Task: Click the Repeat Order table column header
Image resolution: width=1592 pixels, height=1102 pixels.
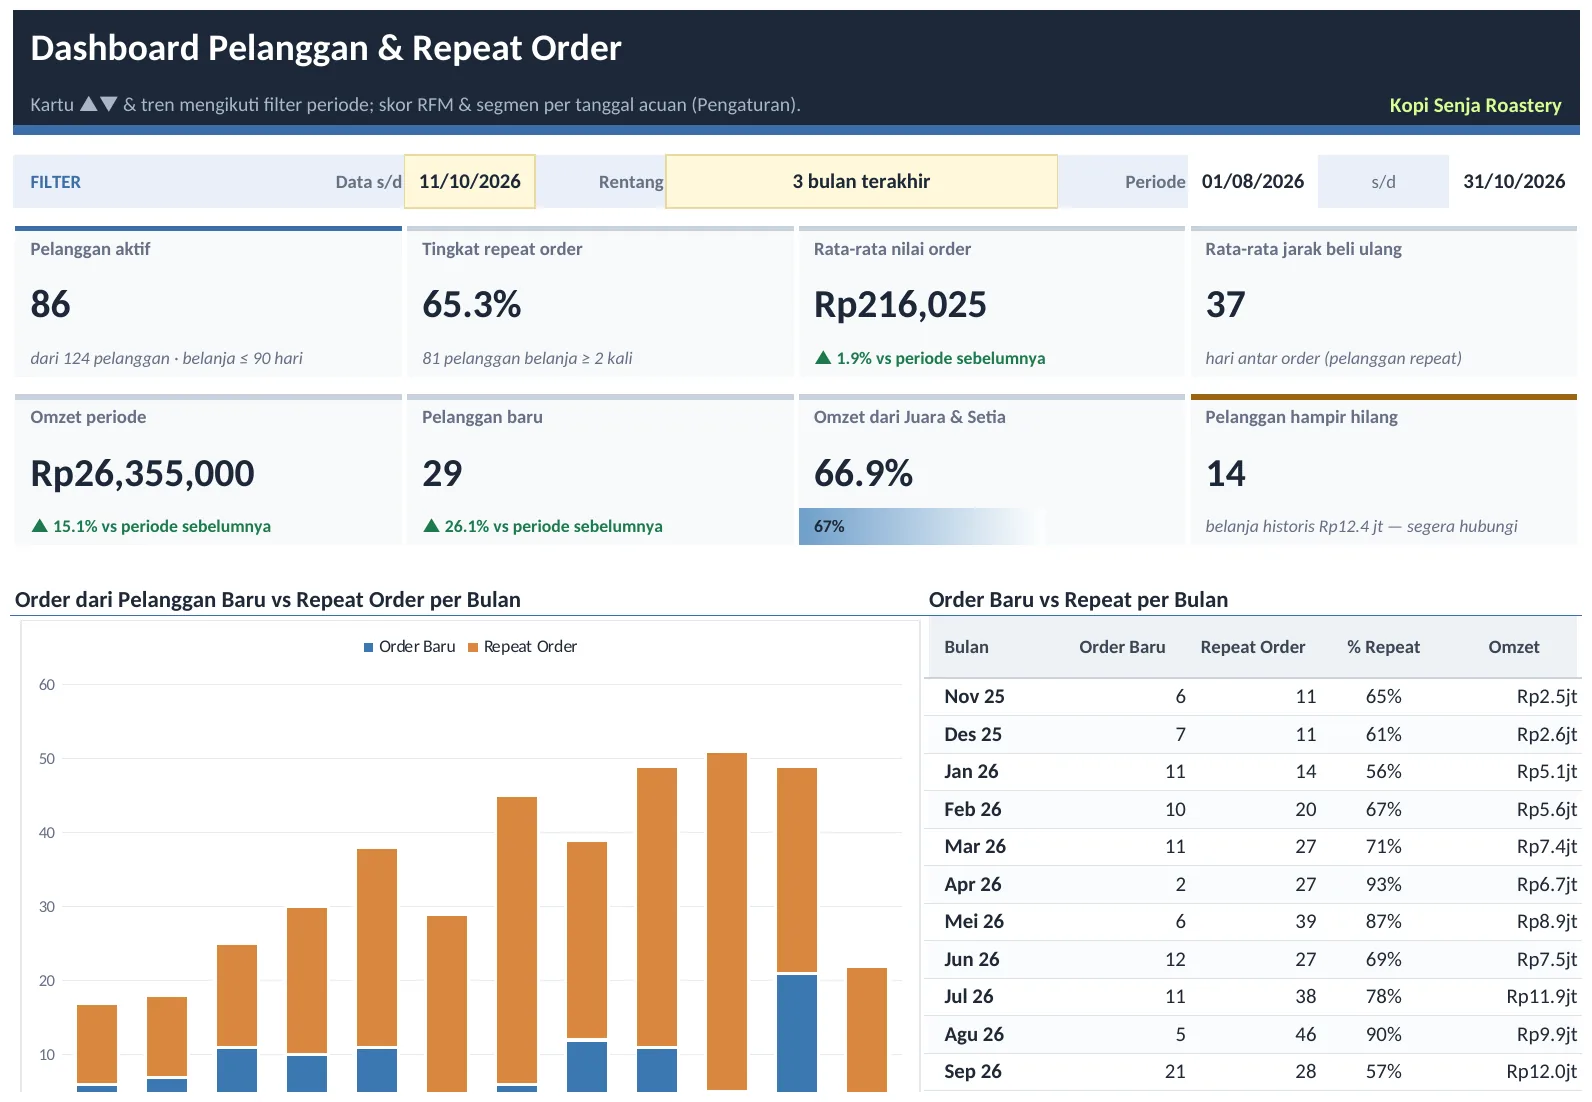Action: (x=1253, y=647)
